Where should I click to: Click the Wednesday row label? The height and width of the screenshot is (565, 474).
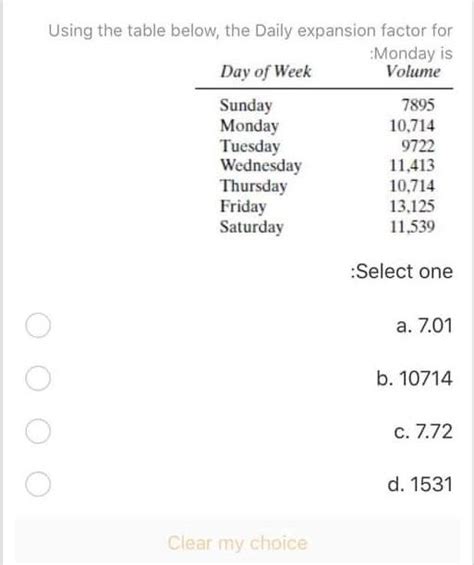pyautogui.click(x=261, y=165)
